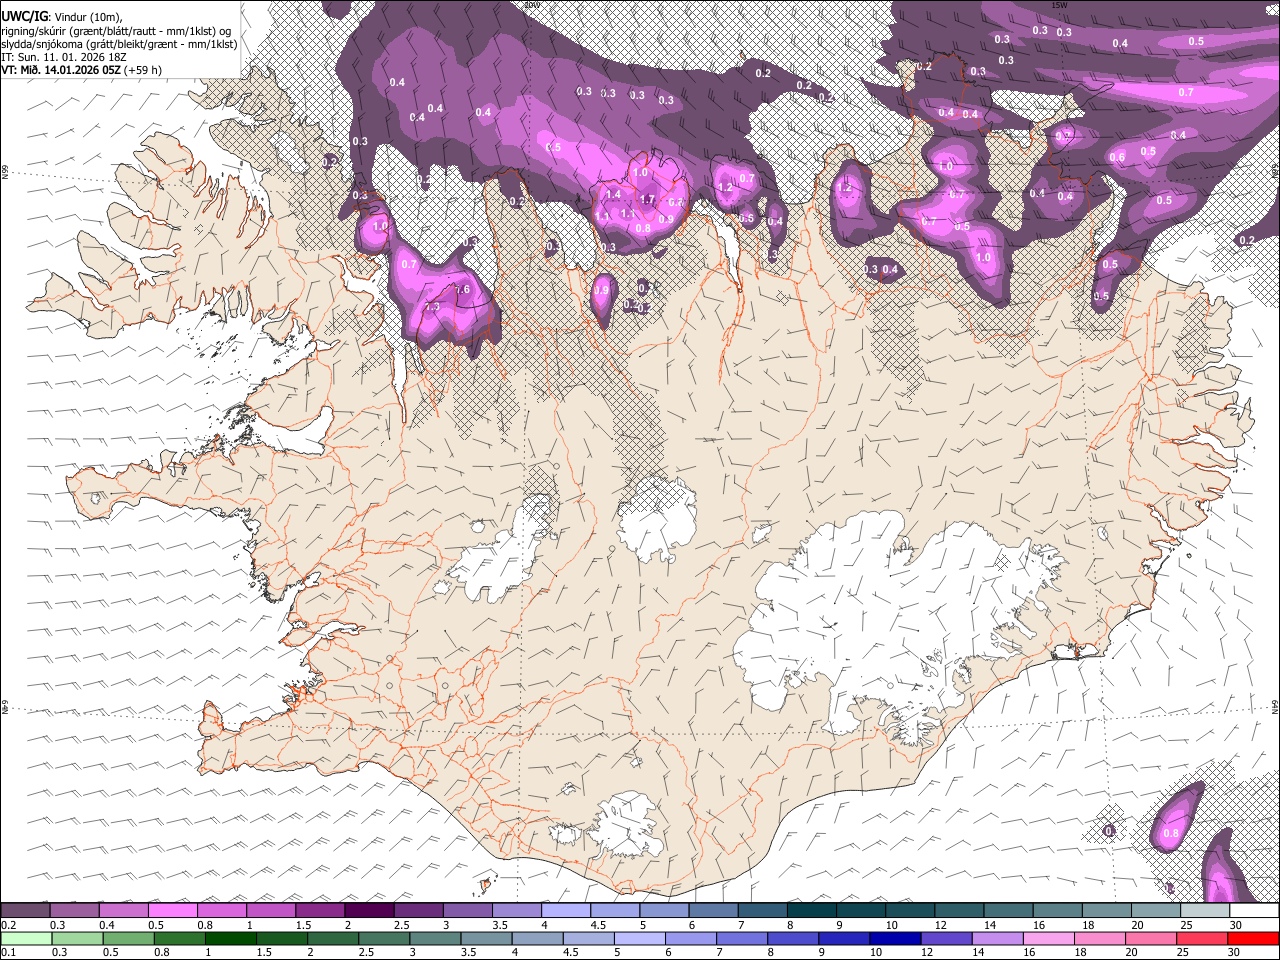
Task: Select the palest green 0.1 rain scale swatch
Action: pyautogui.click(x=26, y=939)
